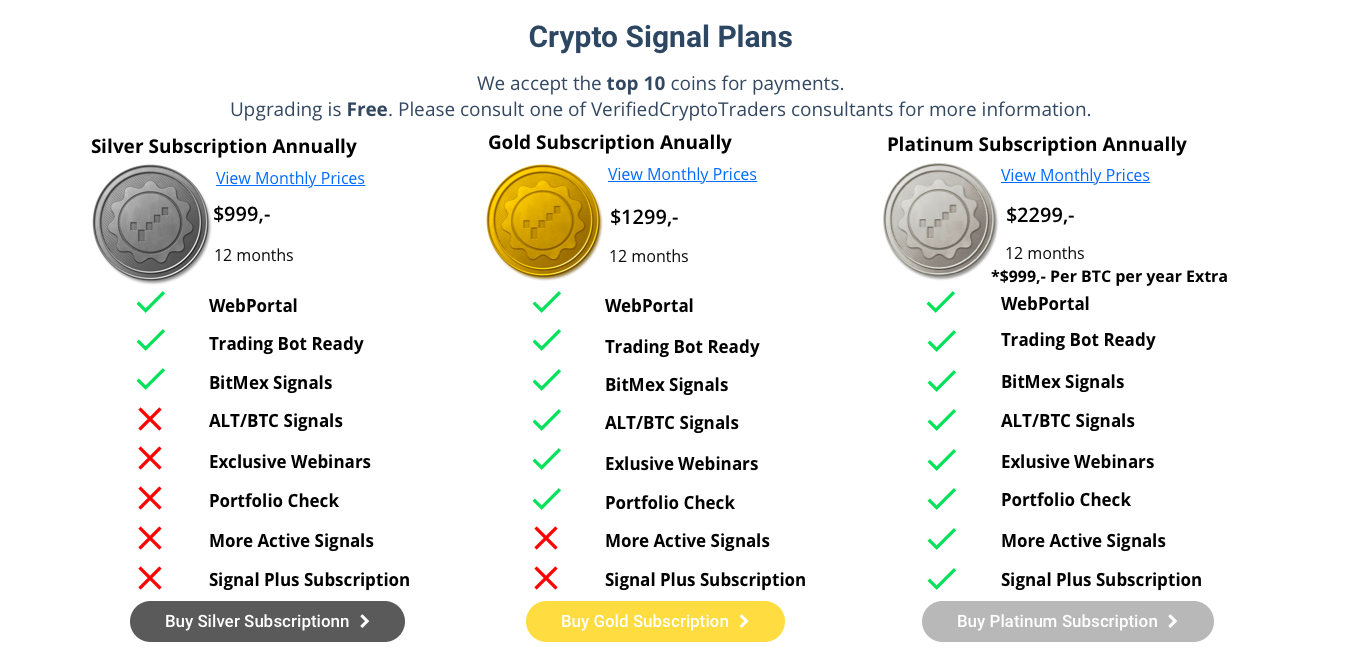1346x655 pixels.
Task: Open View Monthly Prices under Gold Subscription
Action: click(682, 174)
